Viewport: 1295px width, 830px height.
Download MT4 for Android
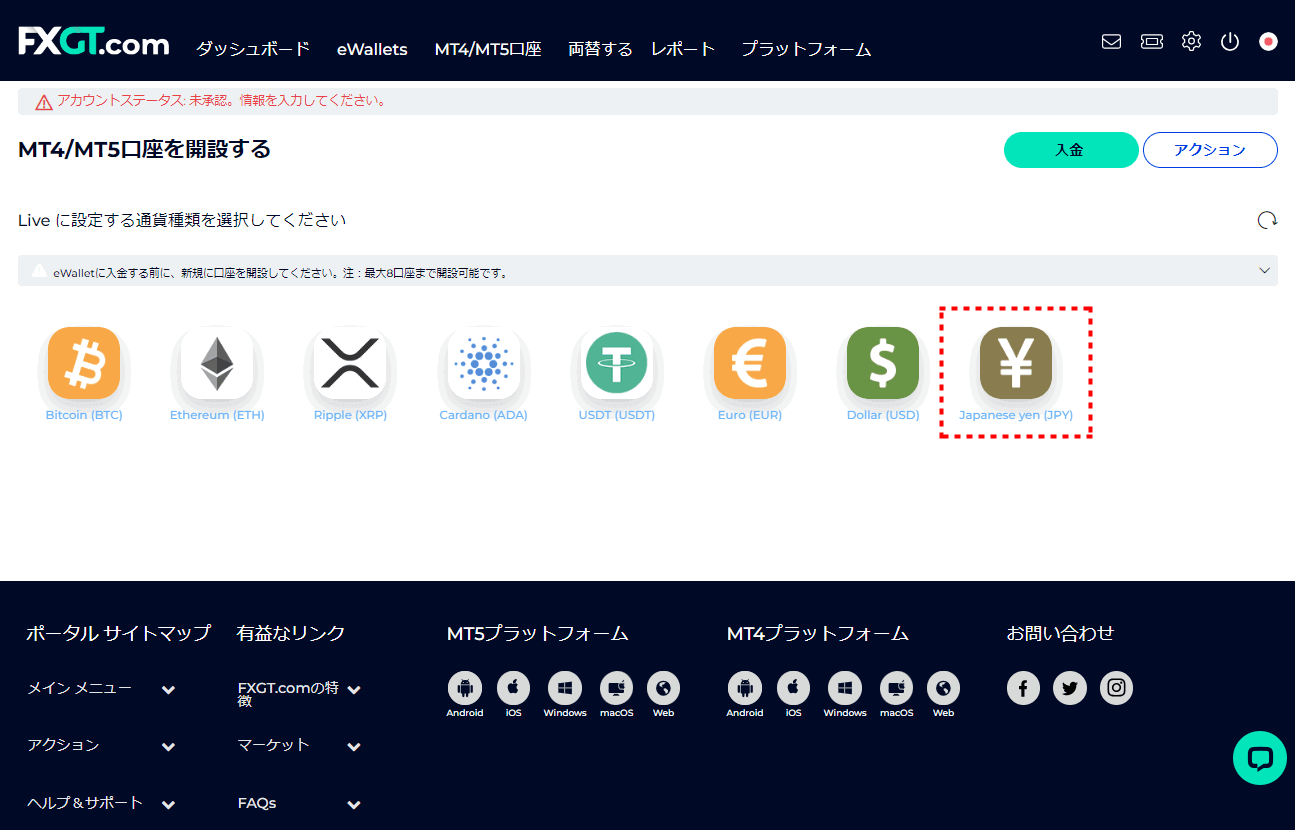pyautogui.click(x=744, y=687)
